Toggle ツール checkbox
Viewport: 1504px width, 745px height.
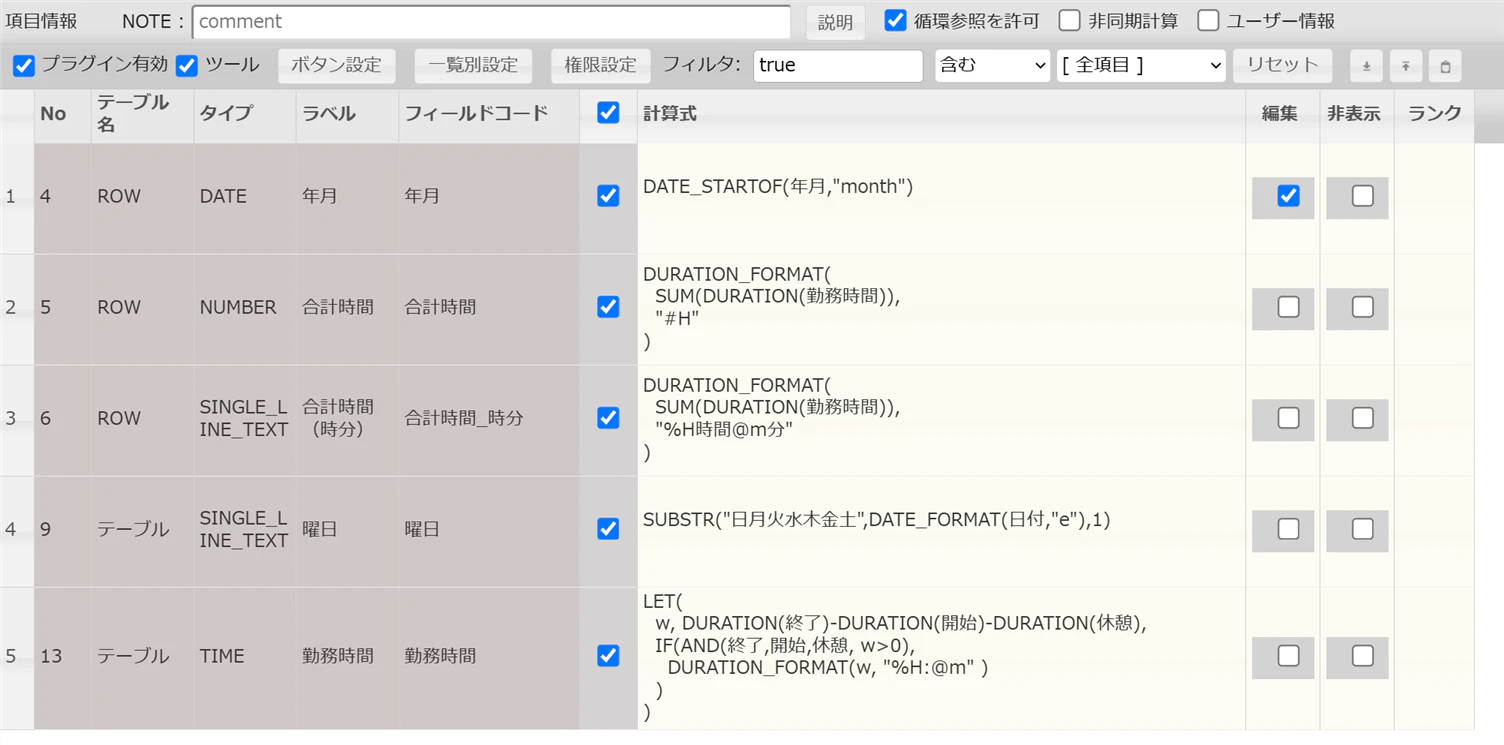186,66
